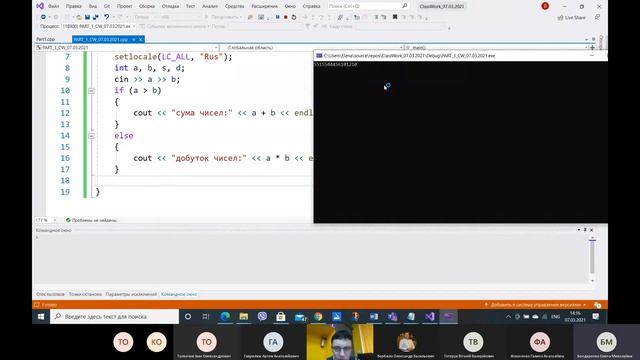The width and height of the screenshot is (640, 360).
Task: Open the zoom level dropdown 177 %
Action: click(46, 220)
